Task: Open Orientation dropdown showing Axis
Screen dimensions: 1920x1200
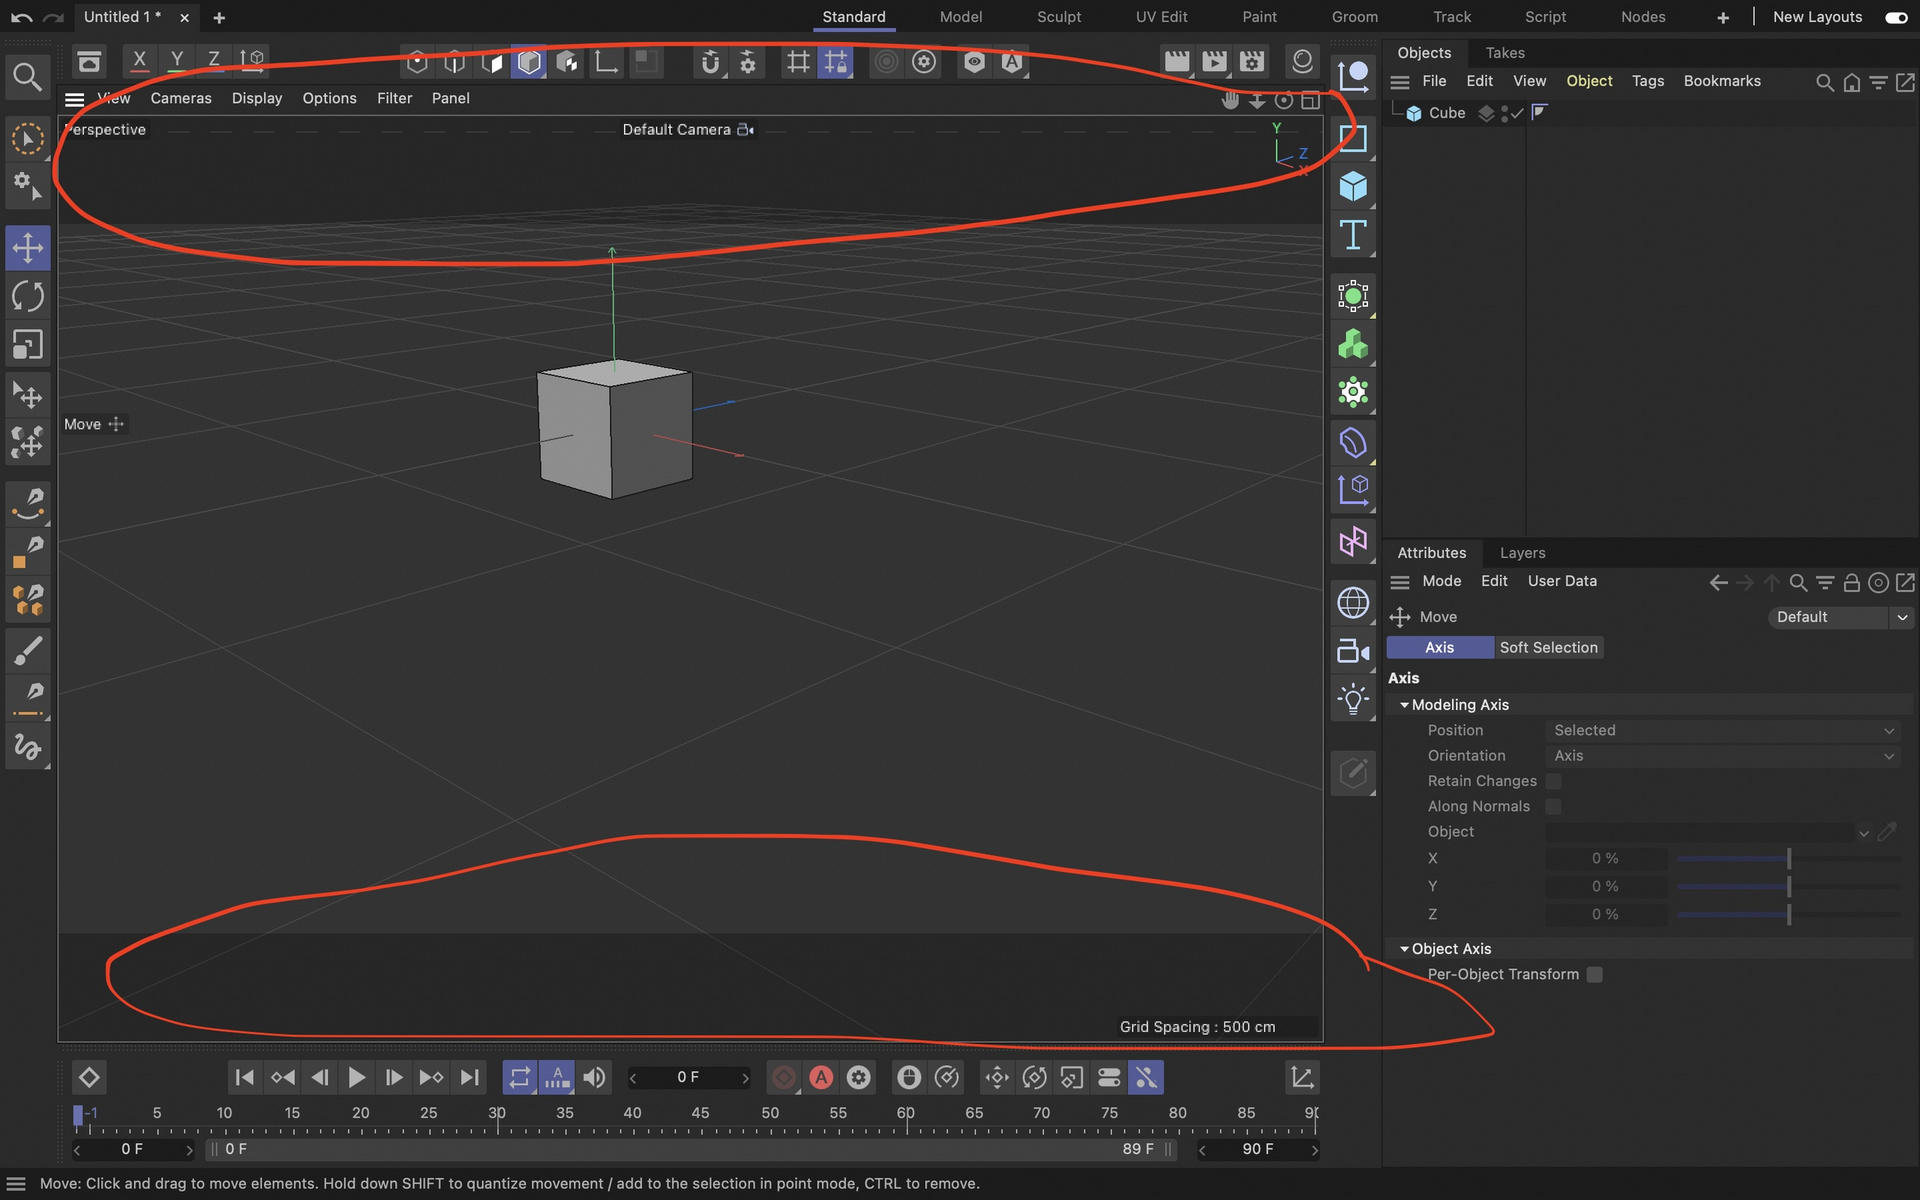Action: [x=1723, y=756]
